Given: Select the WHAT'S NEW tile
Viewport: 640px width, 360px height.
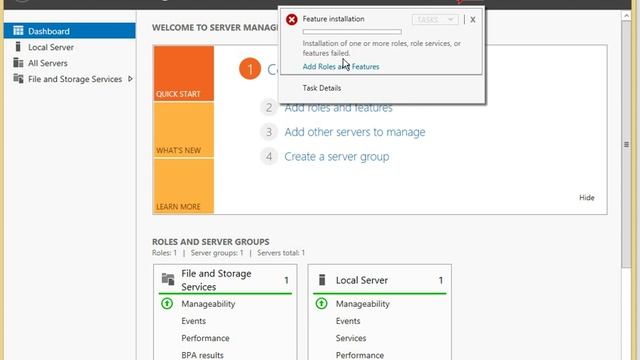Looking at the screenshot, I should pyautogui.click(x=184, y=130).
